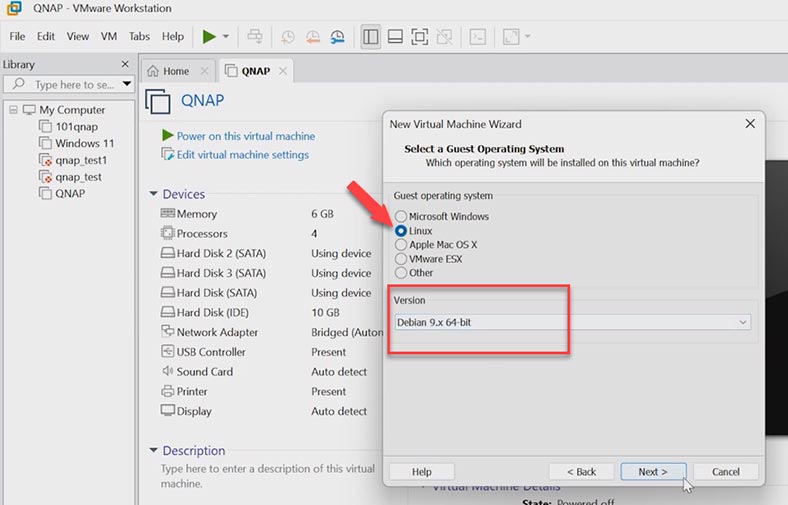This screenshot has height=505, width=788.
Task: Collapse the Devices section
Action: [154, 194]
